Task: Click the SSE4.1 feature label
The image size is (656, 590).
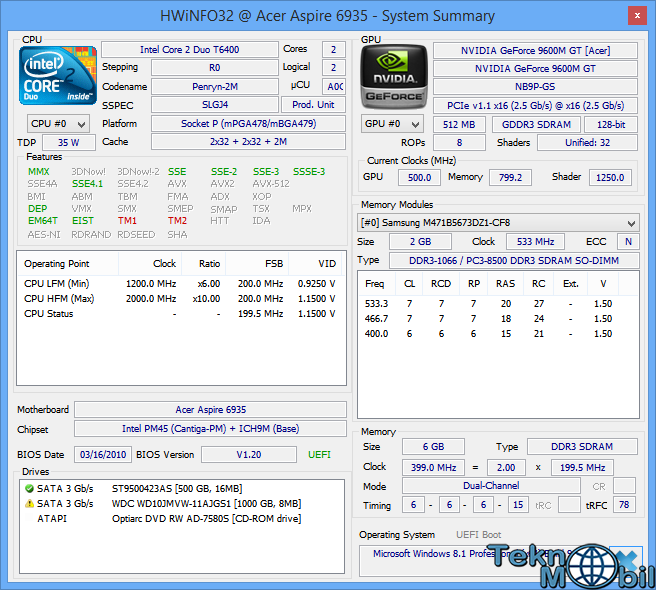Action: (x=87, y=184)
